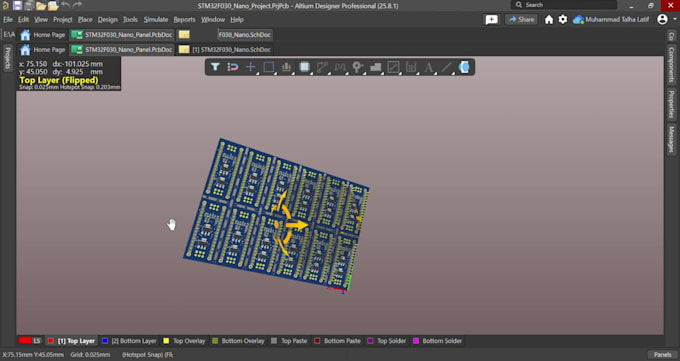The width and height of the screenshot is (680, 361).
Task: Activate the interactive routing tool
Action: tap(322, 67)
